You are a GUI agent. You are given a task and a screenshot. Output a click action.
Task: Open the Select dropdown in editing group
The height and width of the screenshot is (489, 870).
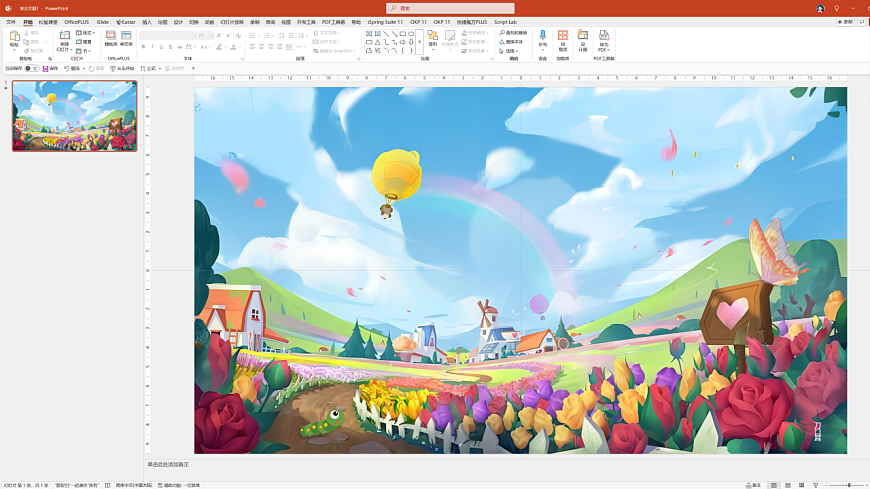click(512, 51)
